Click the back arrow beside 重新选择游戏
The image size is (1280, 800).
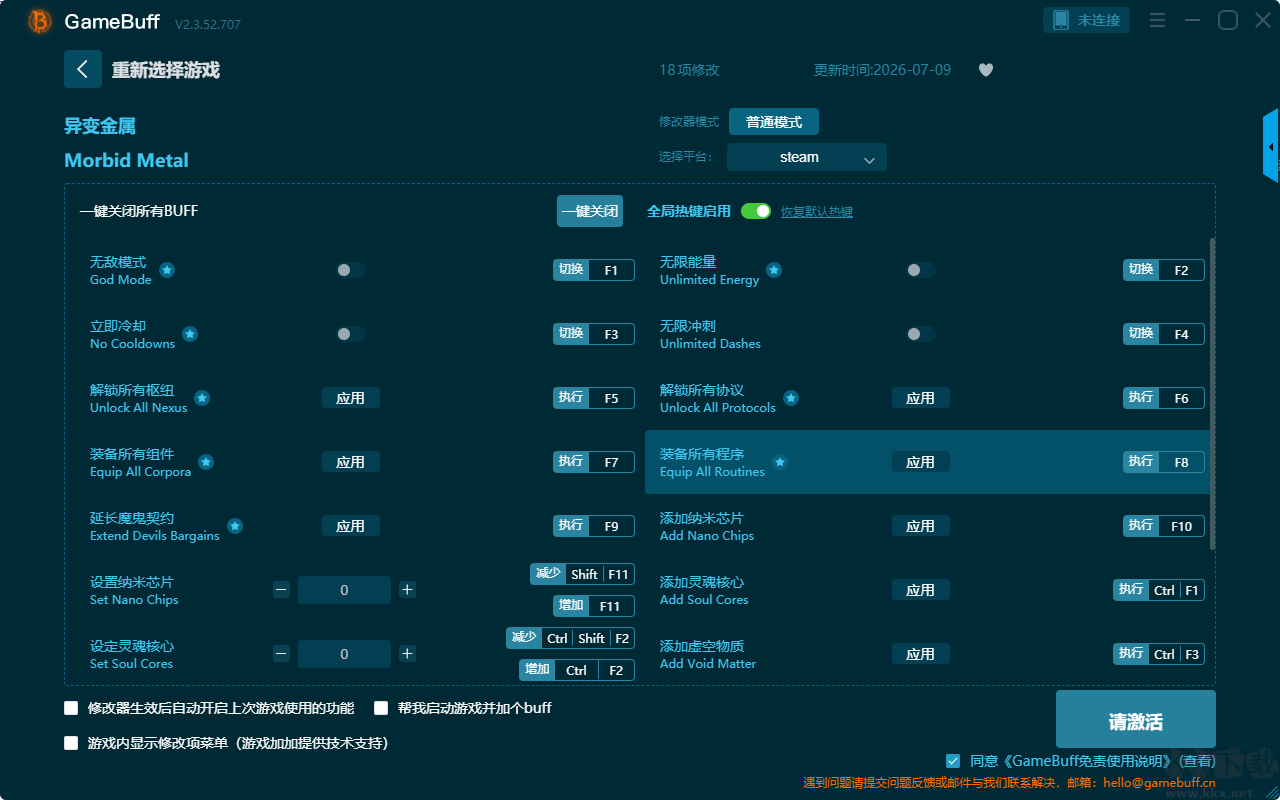click(83, 69)
